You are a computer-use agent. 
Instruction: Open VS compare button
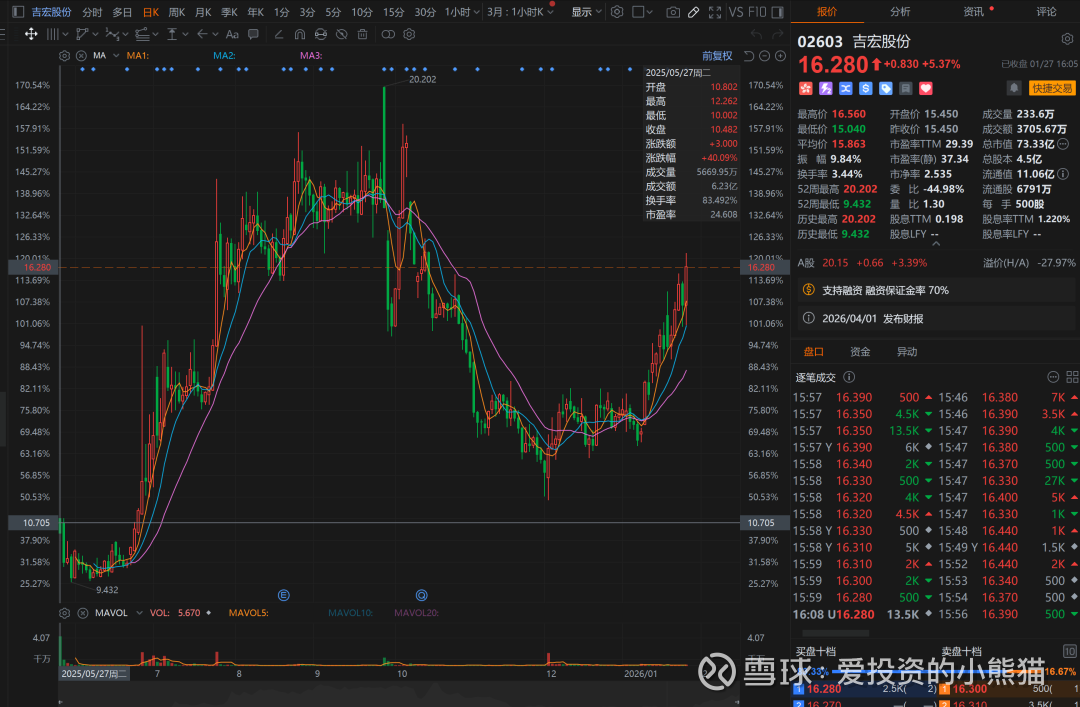click(736, 12)
